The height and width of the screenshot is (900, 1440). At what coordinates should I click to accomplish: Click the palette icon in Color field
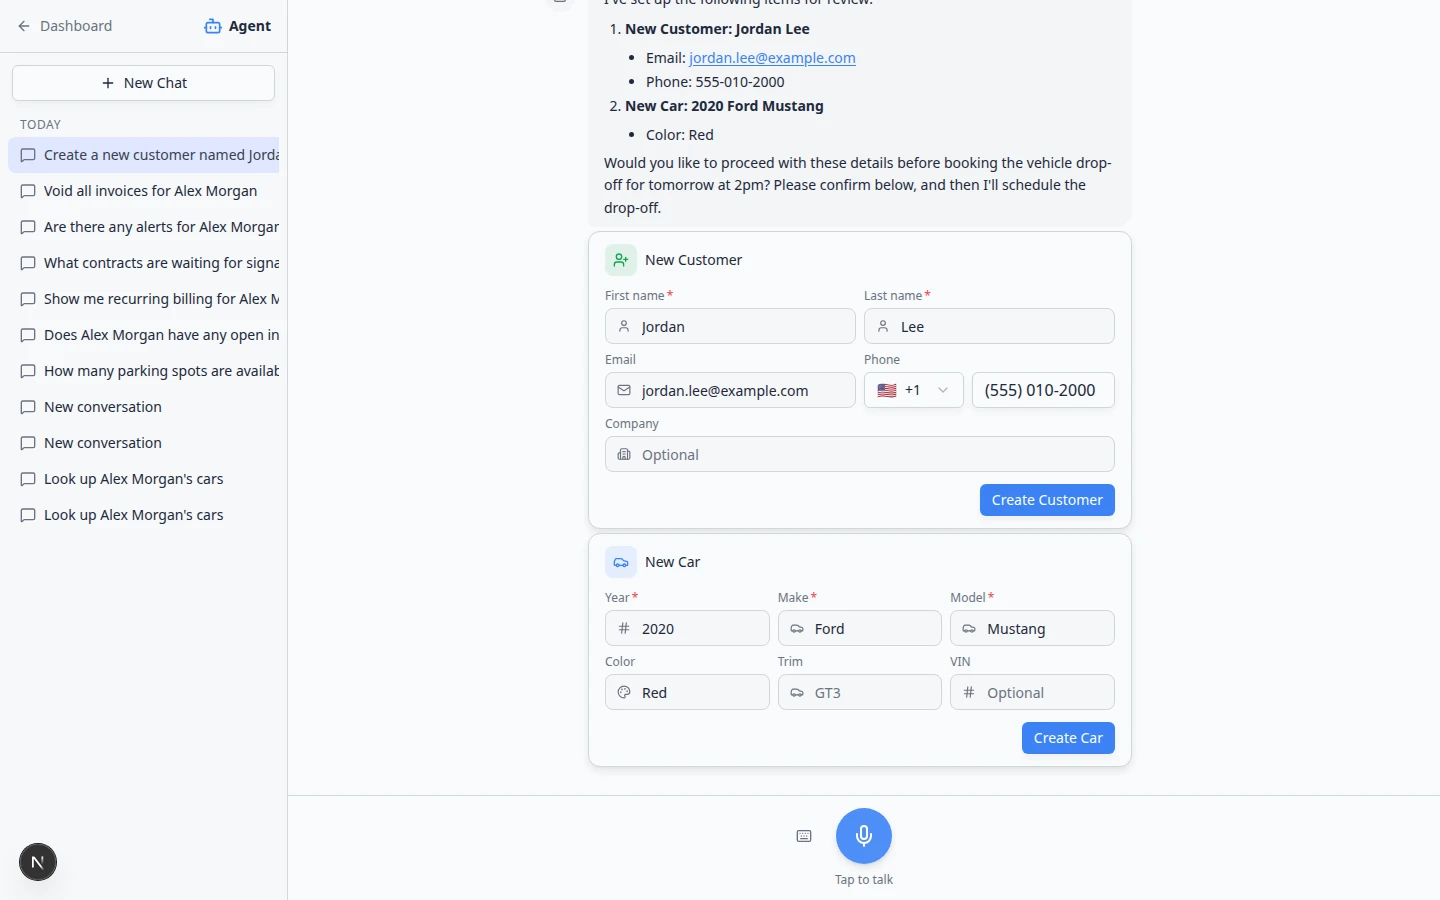[x=624, y=693]
